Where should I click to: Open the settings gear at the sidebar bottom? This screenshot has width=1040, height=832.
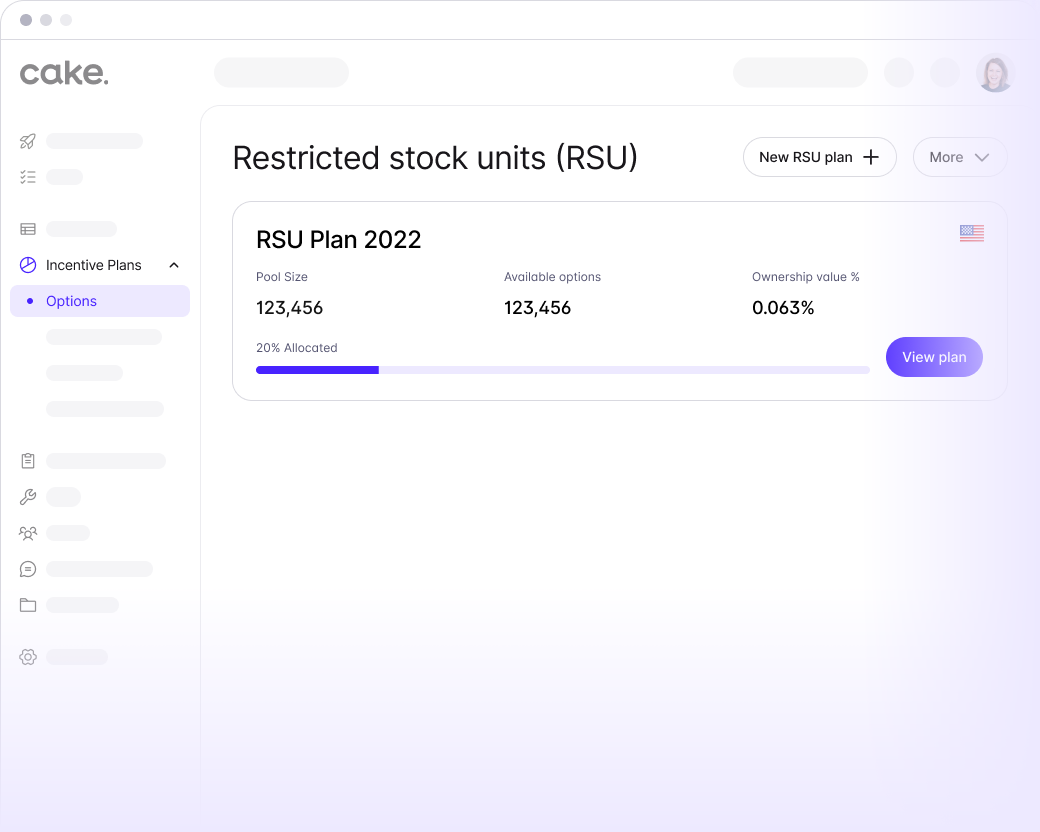pyautogui.click(x=27, y=657)
